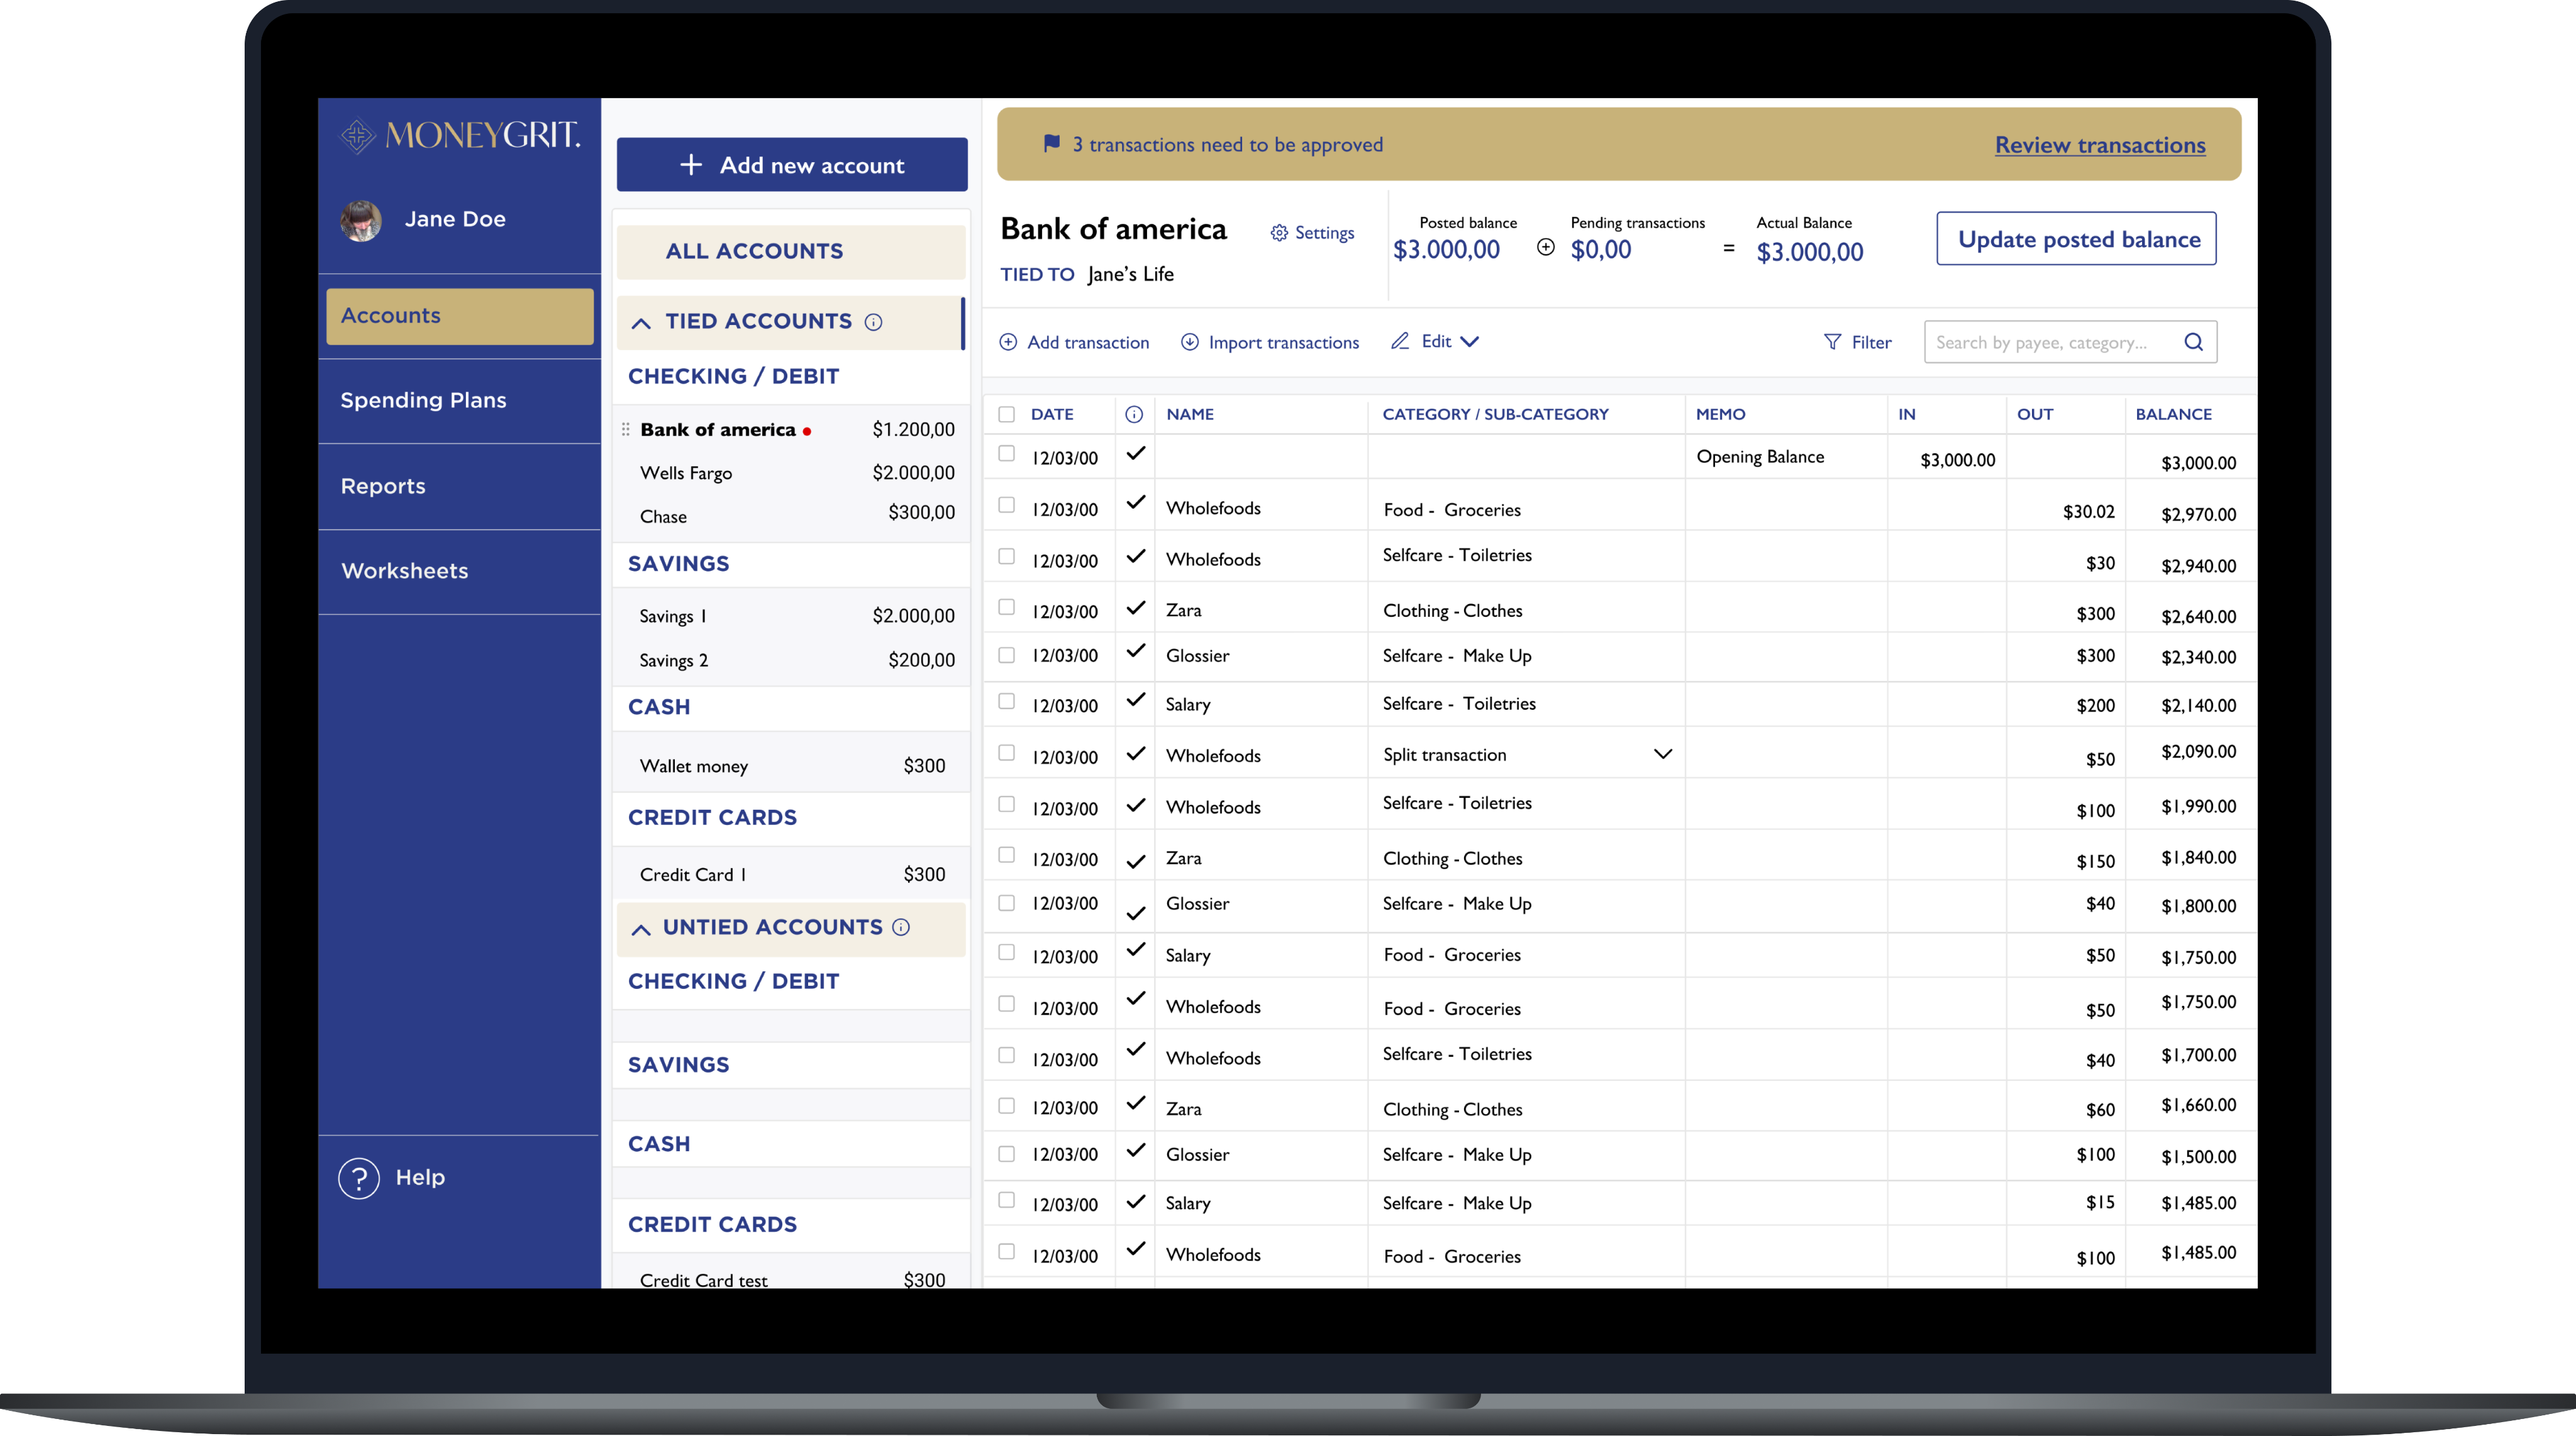The width and height of the screenshot is (2576, 1436).
Task: Click the Import transactions download icon
Action: [x=1189, y=342]
